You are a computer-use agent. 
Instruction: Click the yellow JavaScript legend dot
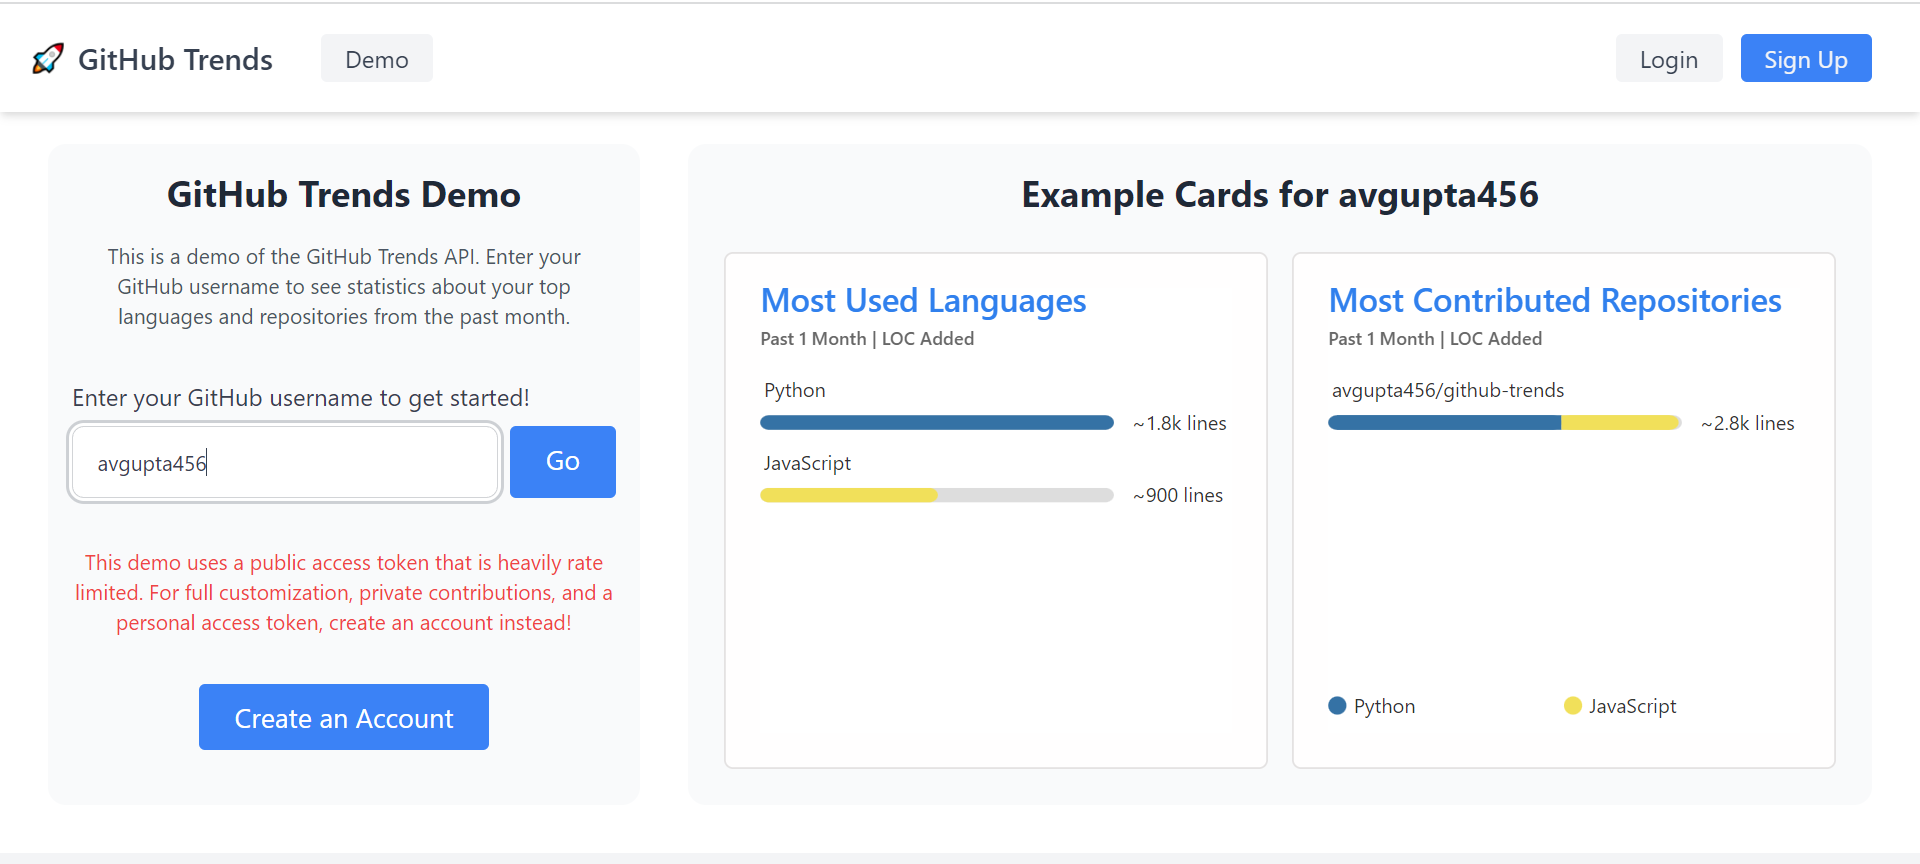pos(1573,705)
